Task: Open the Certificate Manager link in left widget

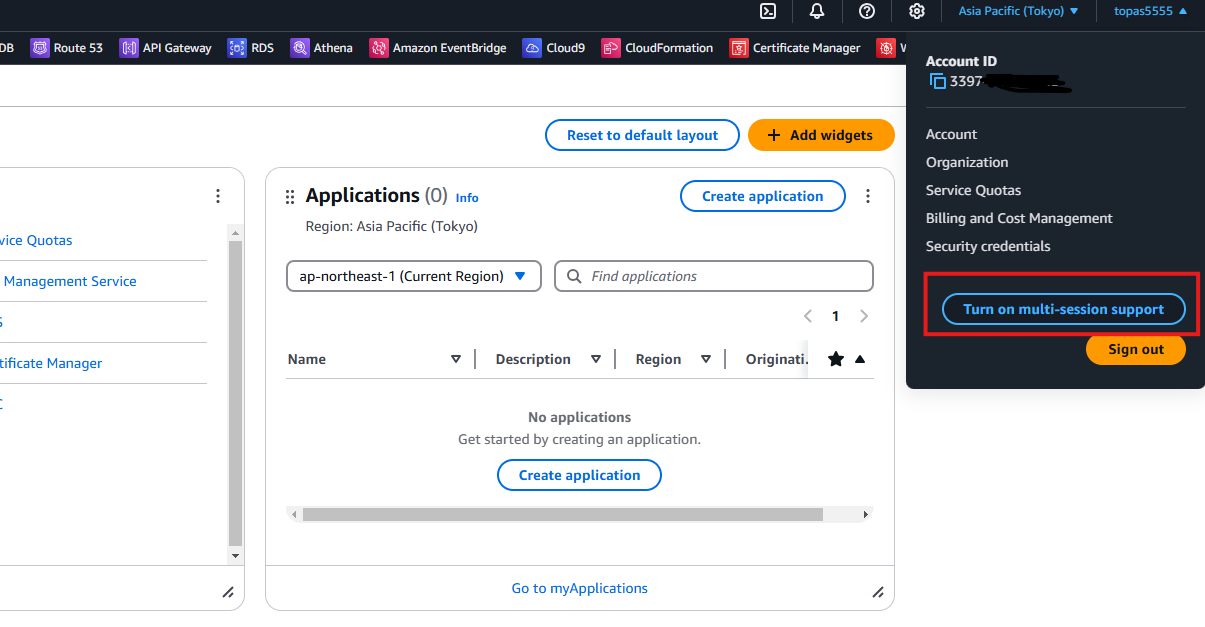Action: [51, 363]
